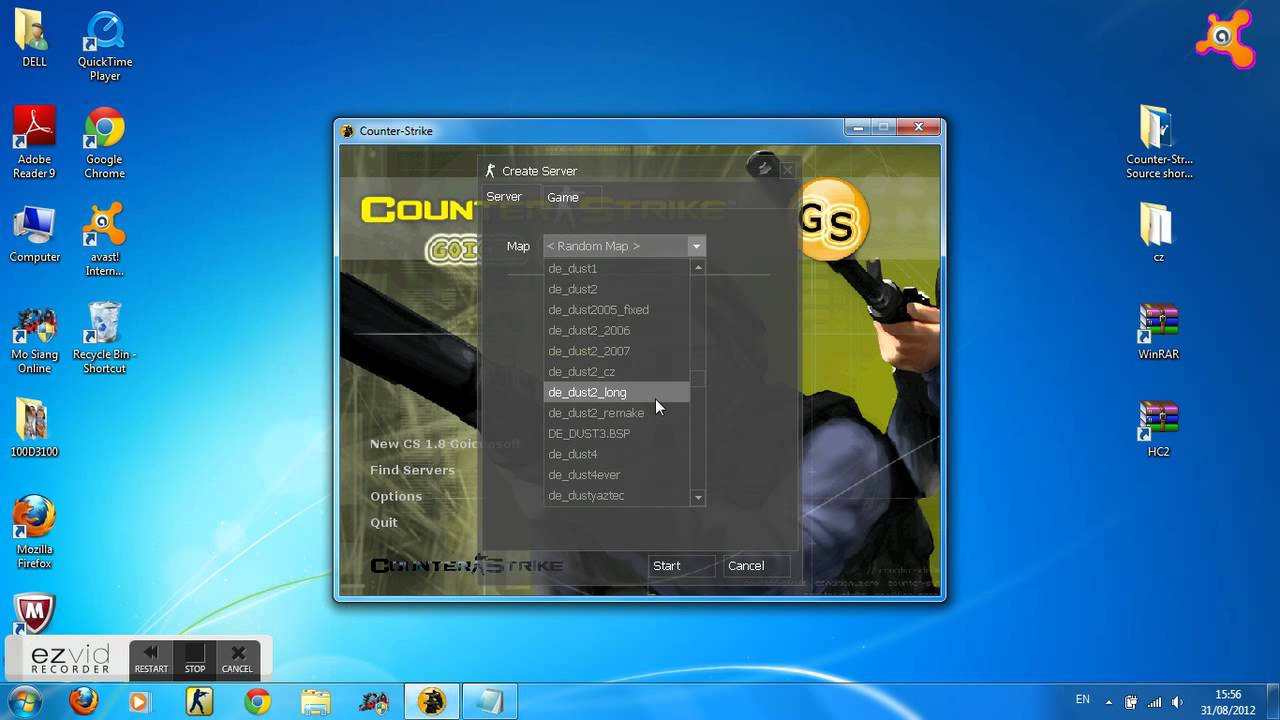Select de_dust2_long map
The image size is (1280, 720).
pyautogui.click(x=617, y=392)
